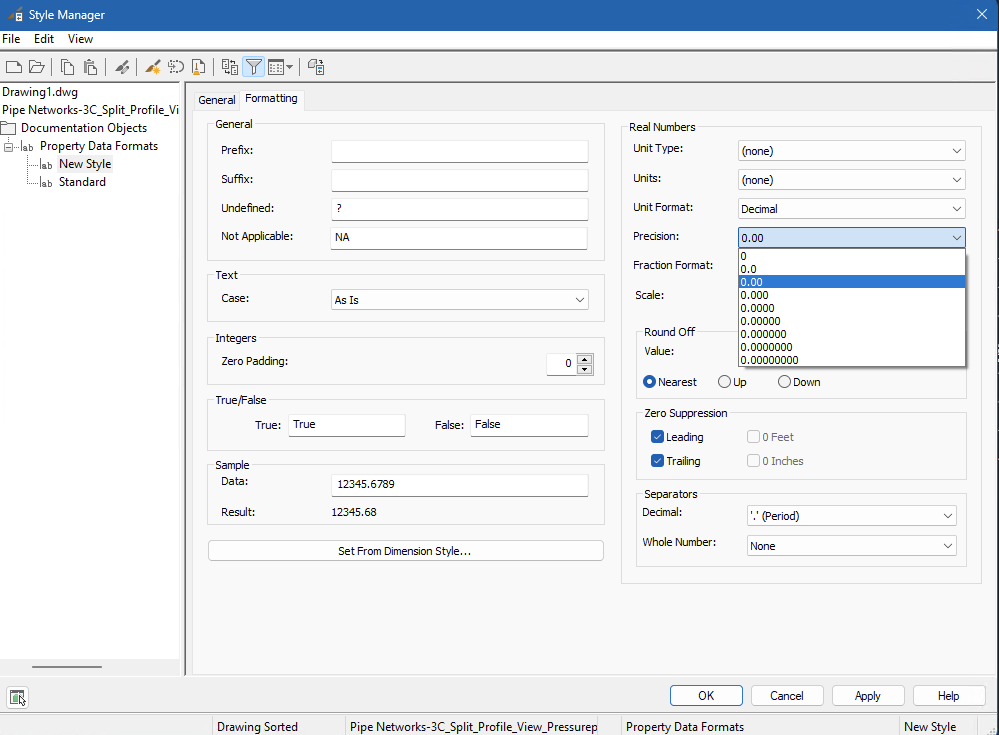Click the inline edit icon at bottom-left
Image resolution: width=999 pixels, height=735 pixels.
(x=17, y=697)
